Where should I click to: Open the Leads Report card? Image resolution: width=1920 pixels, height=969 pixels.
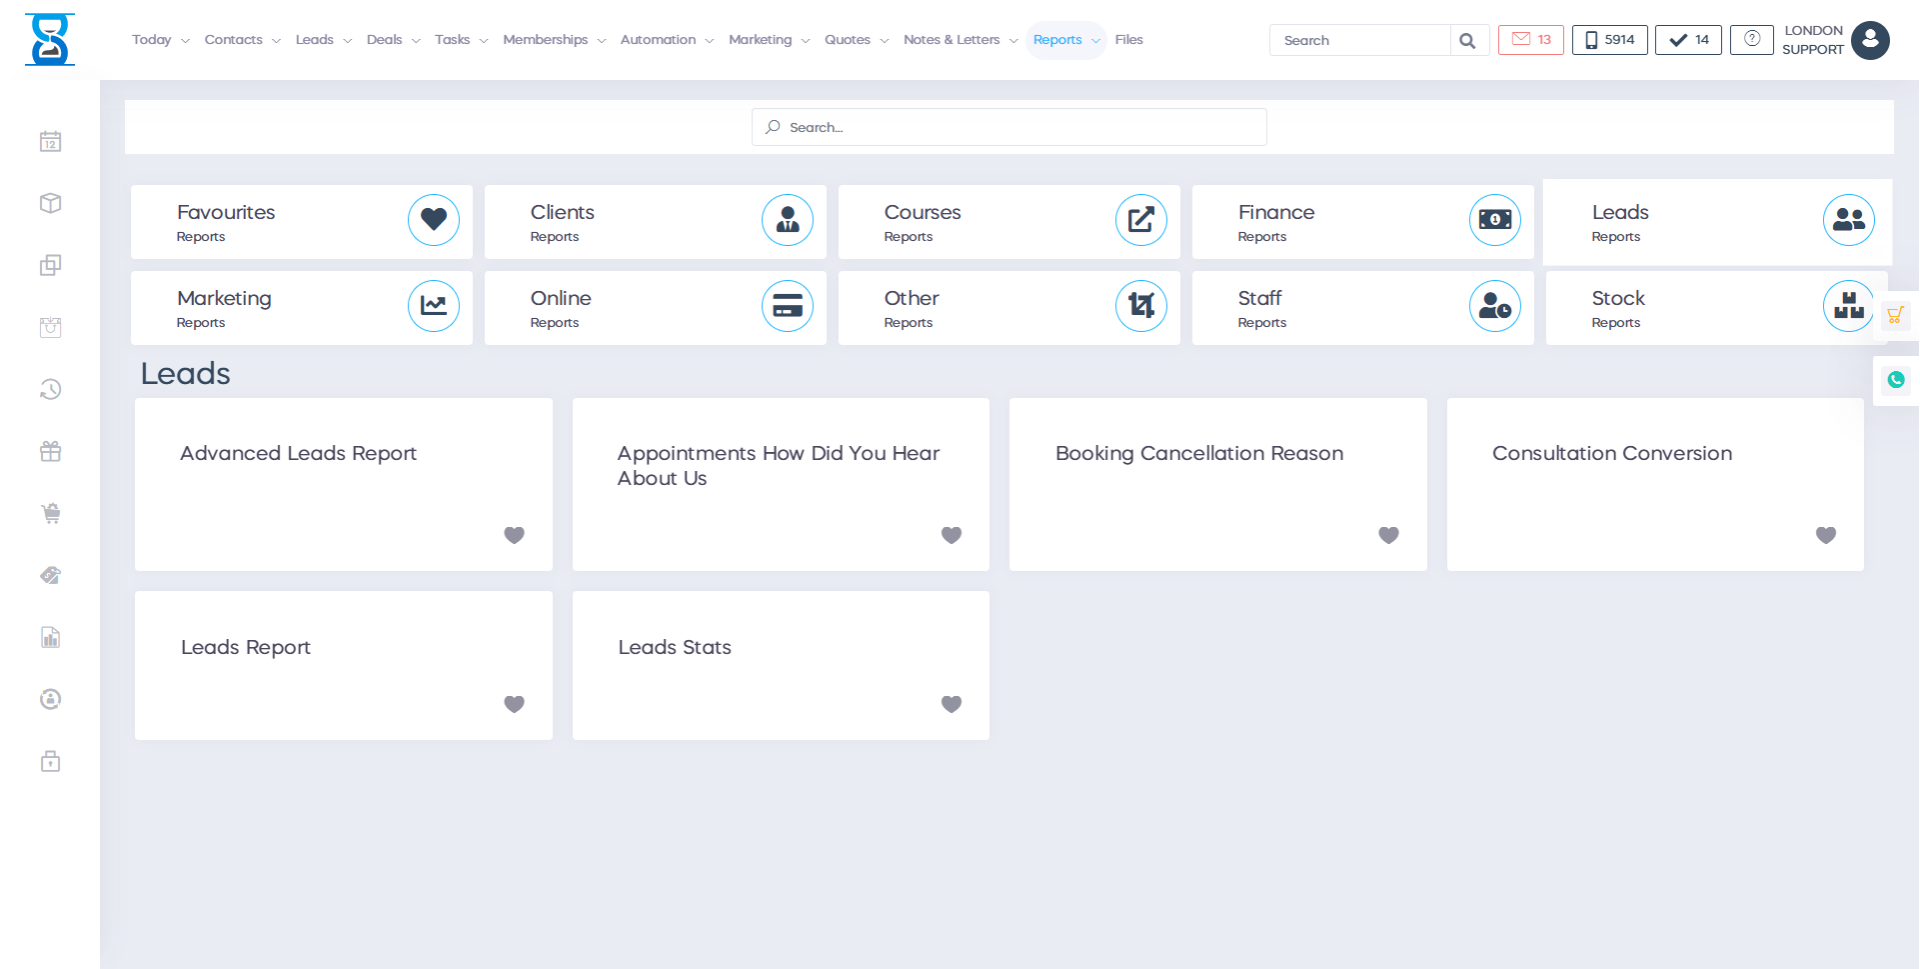(246, 647)
